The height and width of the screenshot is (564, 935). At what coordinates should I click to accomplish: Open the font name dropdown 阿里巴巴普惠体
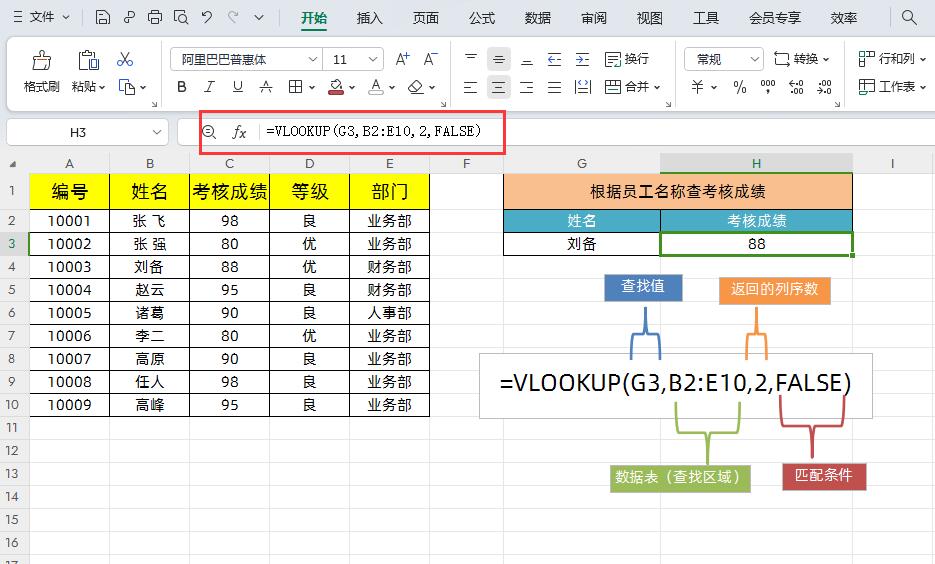click(x=246, y=60)
